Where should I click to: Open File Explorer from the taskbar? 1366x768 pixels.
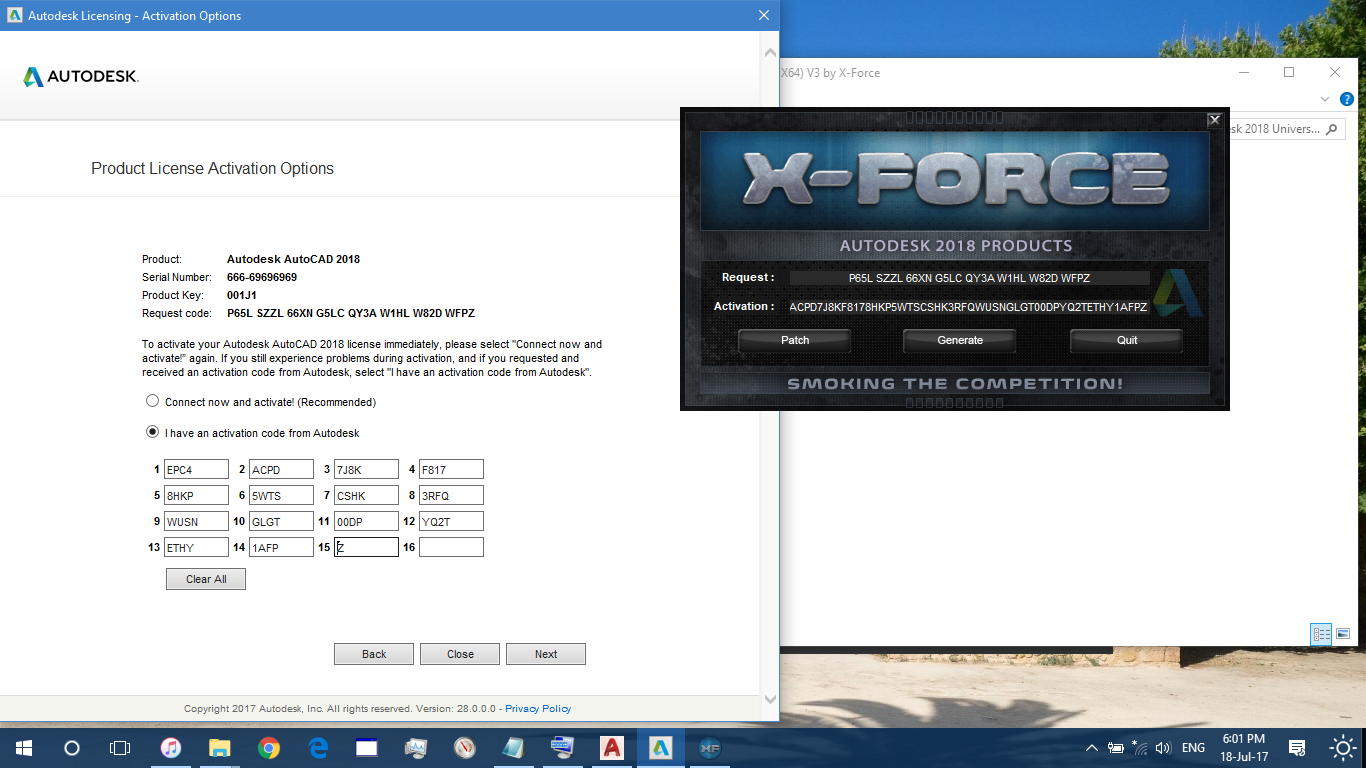(x=220, y=748)
